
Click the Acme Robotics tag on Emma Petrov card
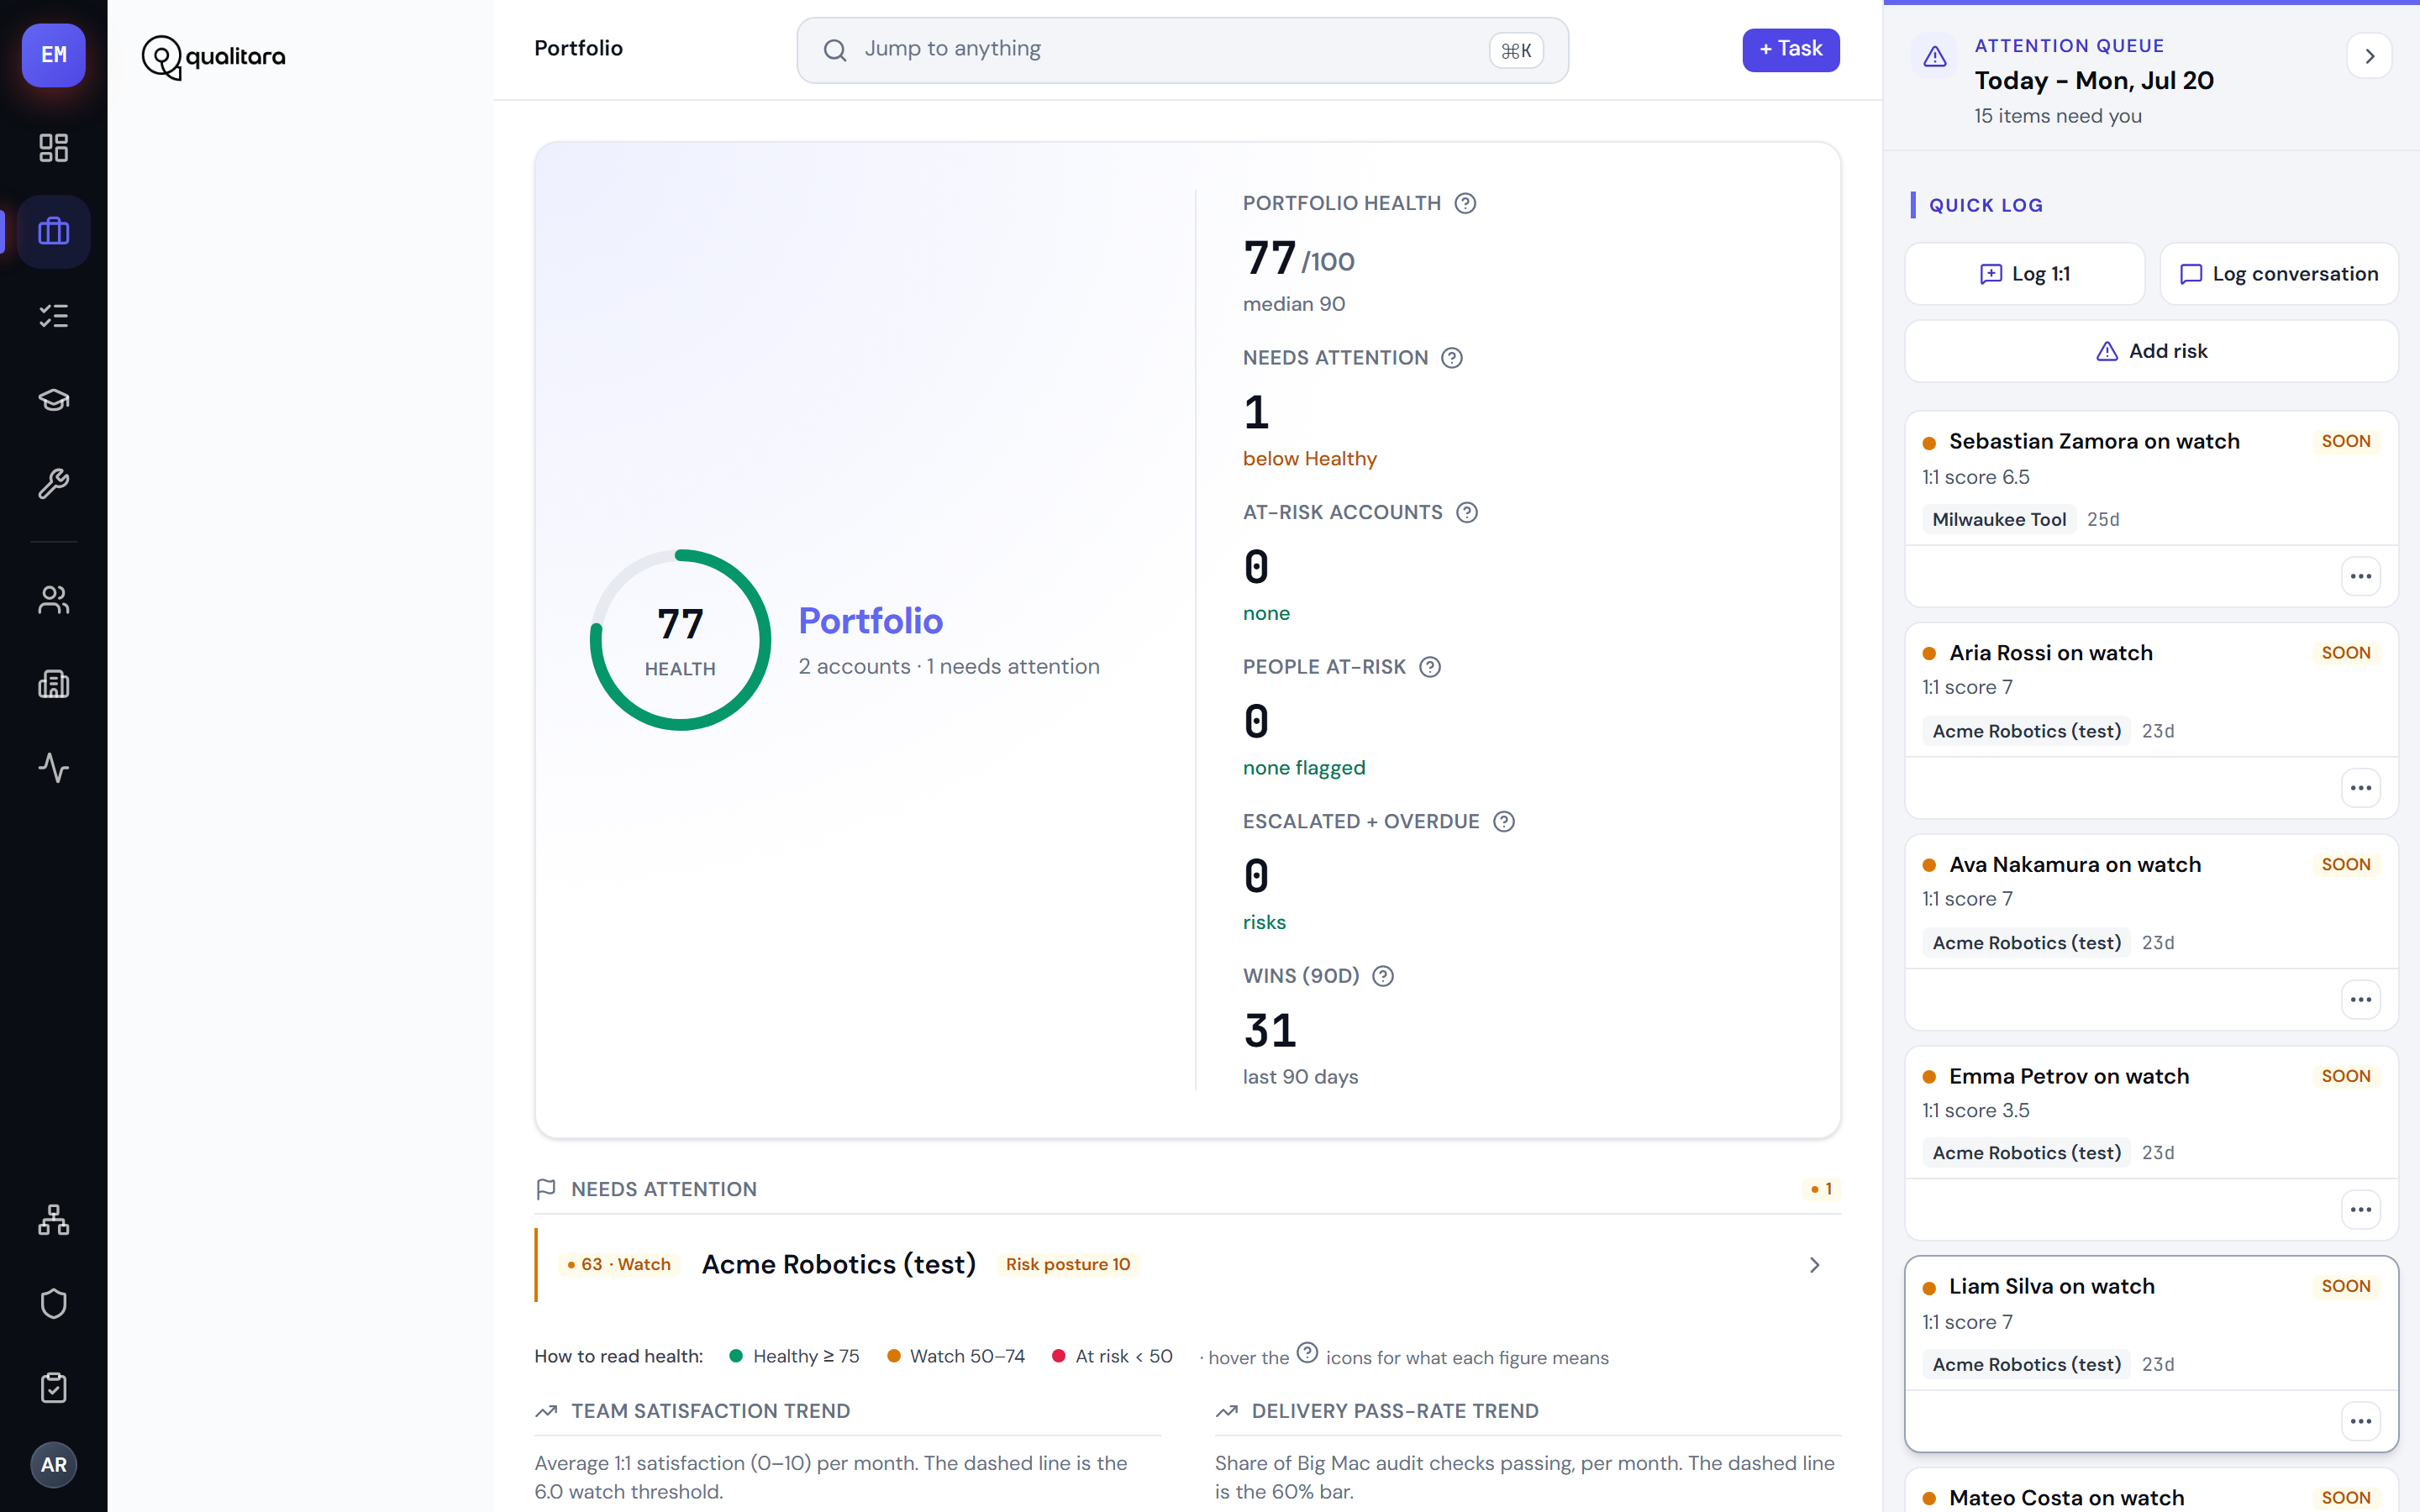(2026, 1153)
